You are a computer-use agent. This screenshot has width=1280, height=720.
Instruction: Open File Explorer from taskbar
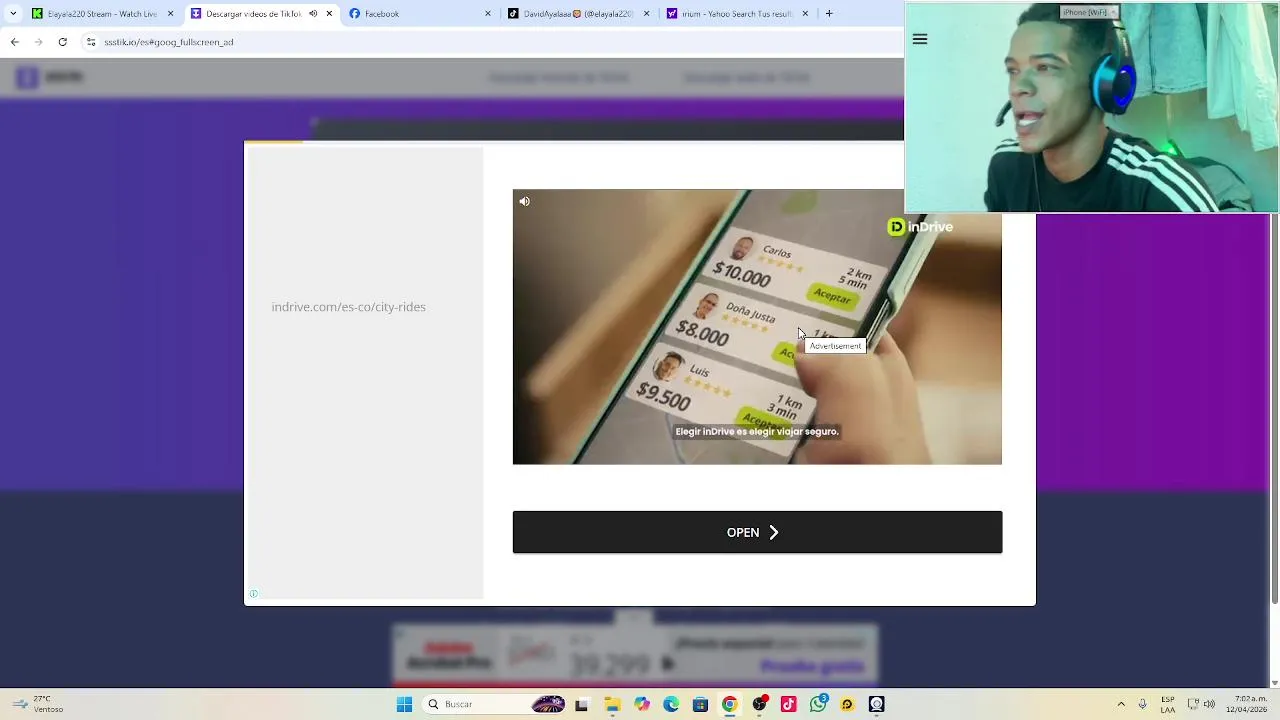(612, 704)
